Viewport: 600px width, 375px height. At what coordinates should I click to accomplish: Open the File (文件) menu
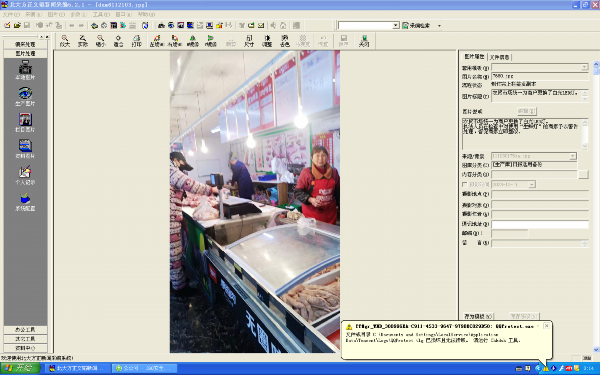(x=11, y=15)
